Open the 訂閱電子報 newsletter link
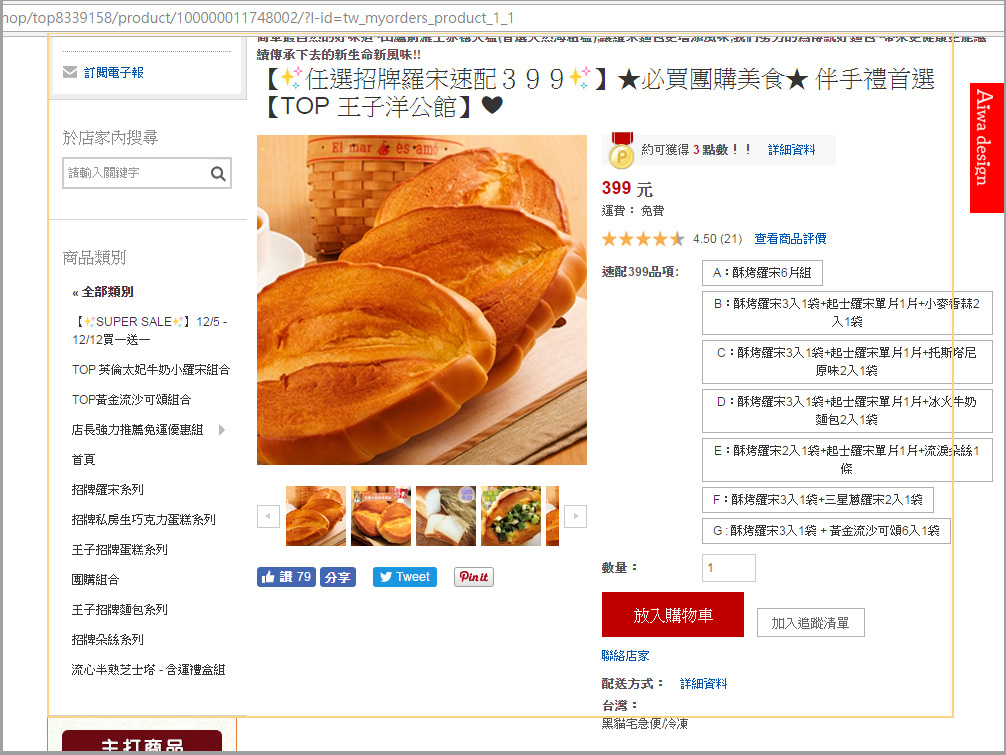 [x=114, y=72]
